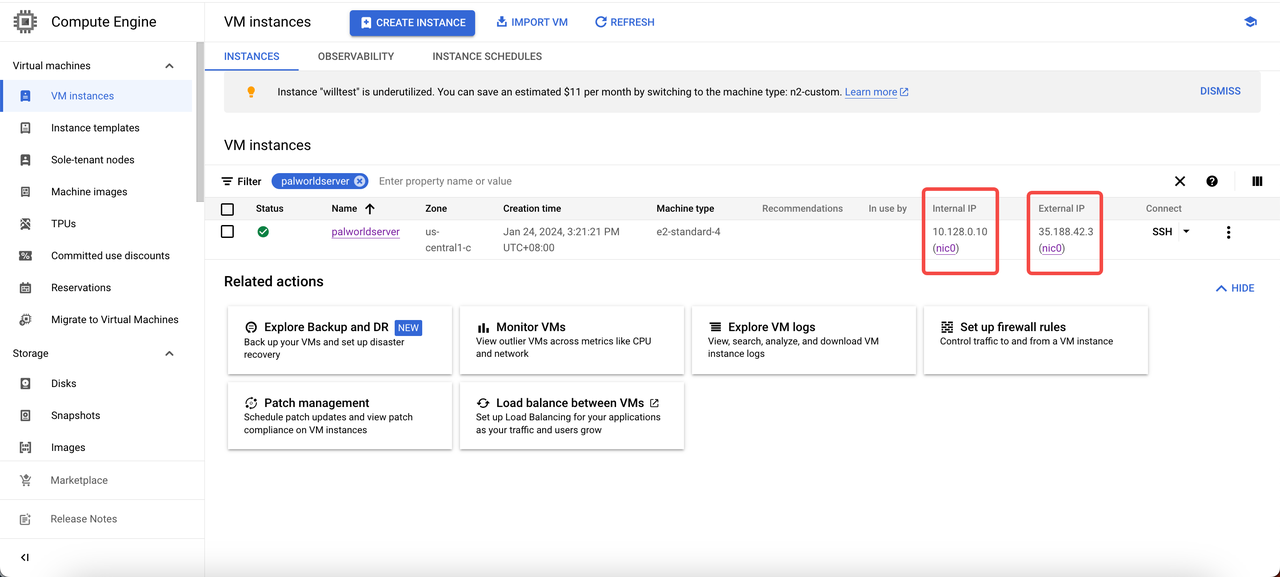Image resolution: width=1280 pixels, height=577 pixels.
Task: Open the three-dot menu for palworldserver
Action: (1228, 232)
